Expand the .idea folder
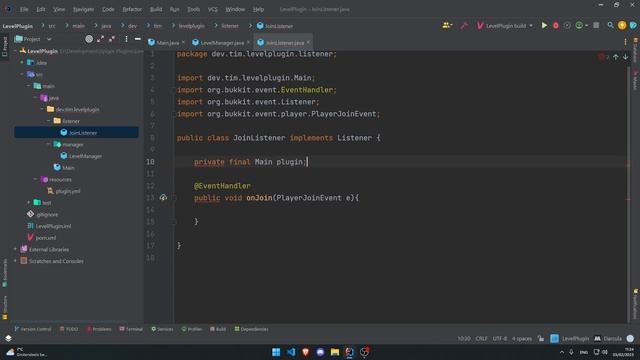The width and height of the screenshot is (640, 360). coord(22,62)
